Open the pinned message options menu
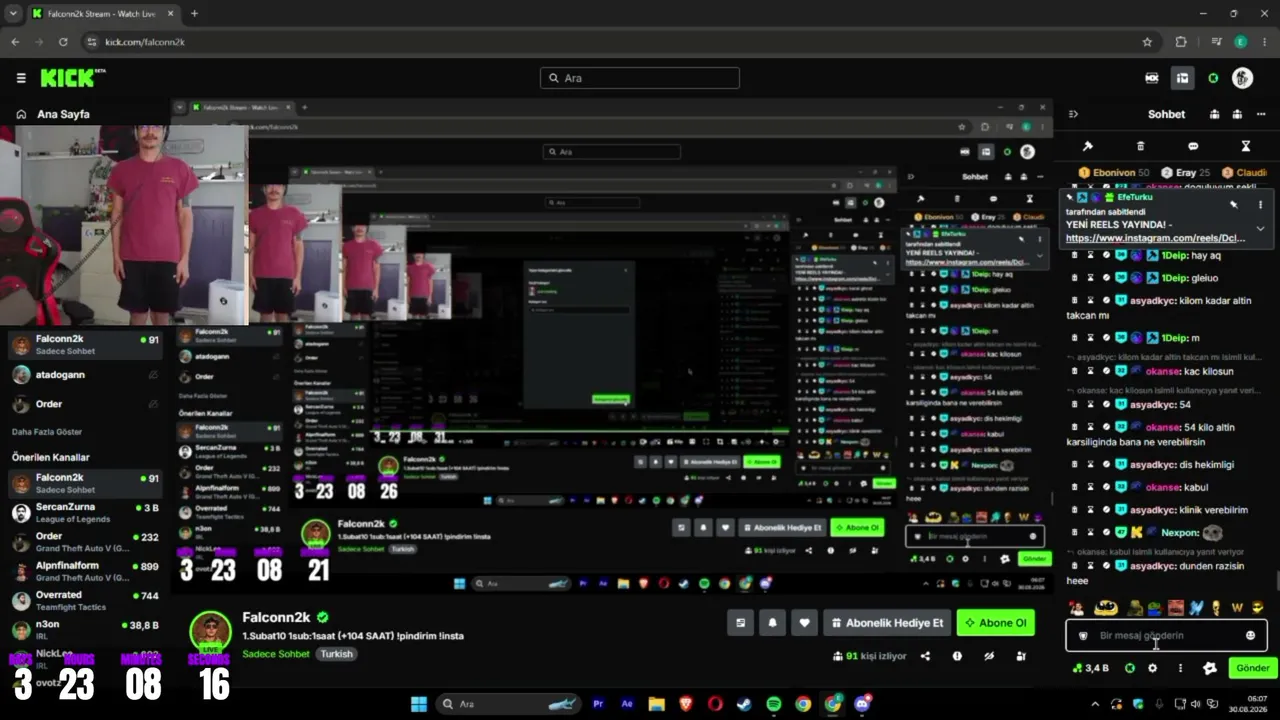 click(1260, 204)
